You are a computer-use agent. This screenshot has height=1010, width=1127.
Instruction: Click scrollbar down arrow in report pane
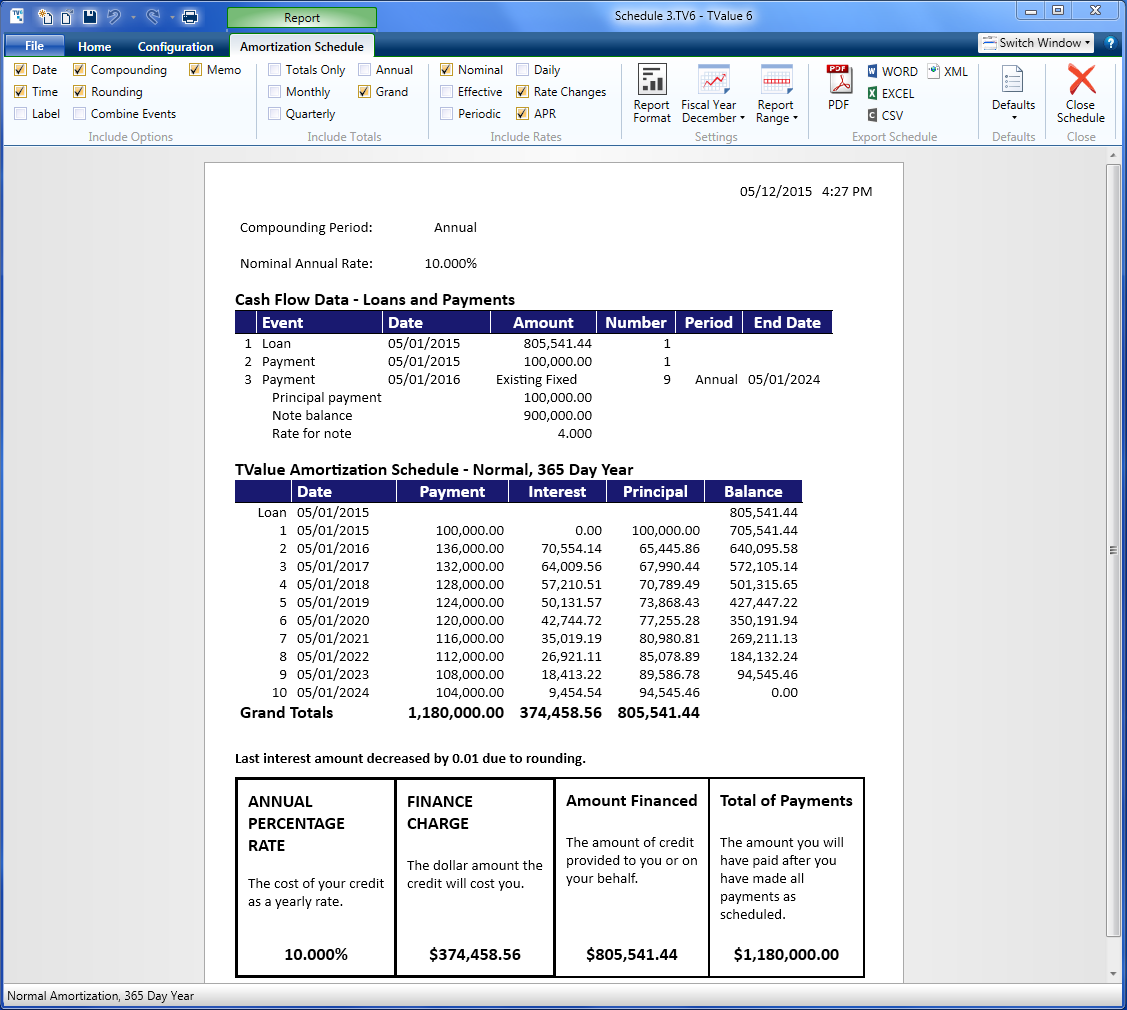(x=1113, y=974)
